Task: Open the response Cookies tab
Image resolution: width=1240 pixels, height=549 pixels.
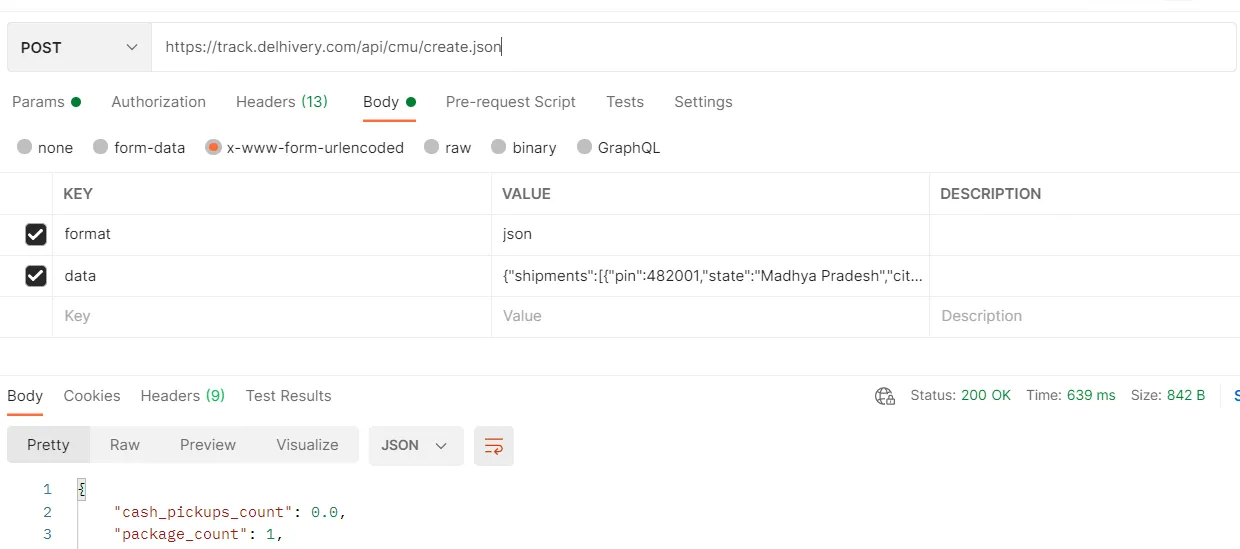Action: (x=92, y=396)
